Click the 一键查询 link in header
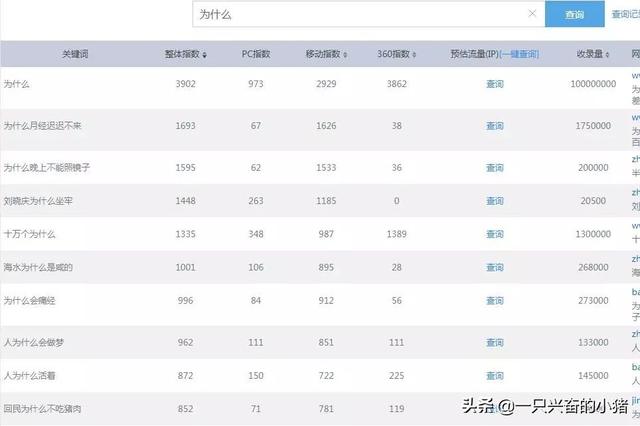Screen dimensions: 640x426 click(519, 54)
